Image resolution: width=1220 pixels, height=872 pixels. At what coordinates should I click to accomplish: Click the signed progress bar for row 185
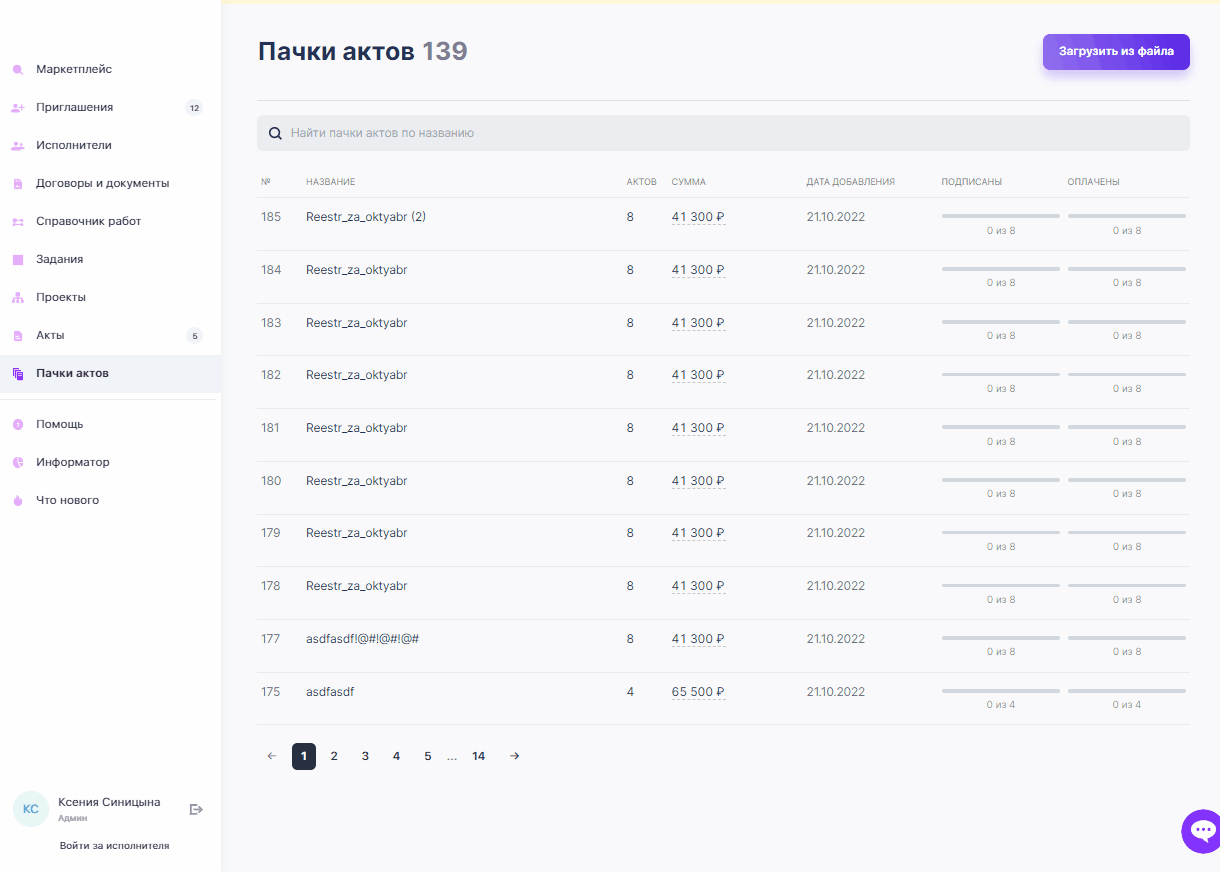(1000, 216)
